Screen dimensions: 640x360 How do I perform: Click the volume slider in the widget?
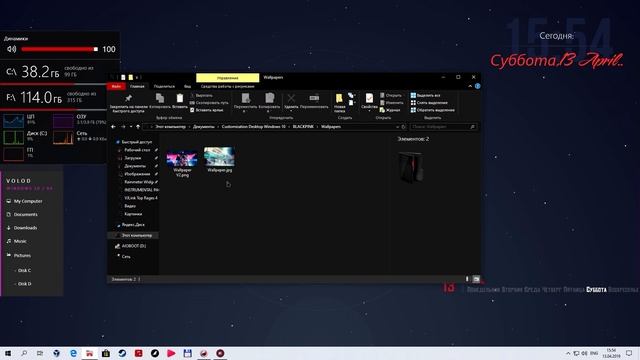click(60, 49)
